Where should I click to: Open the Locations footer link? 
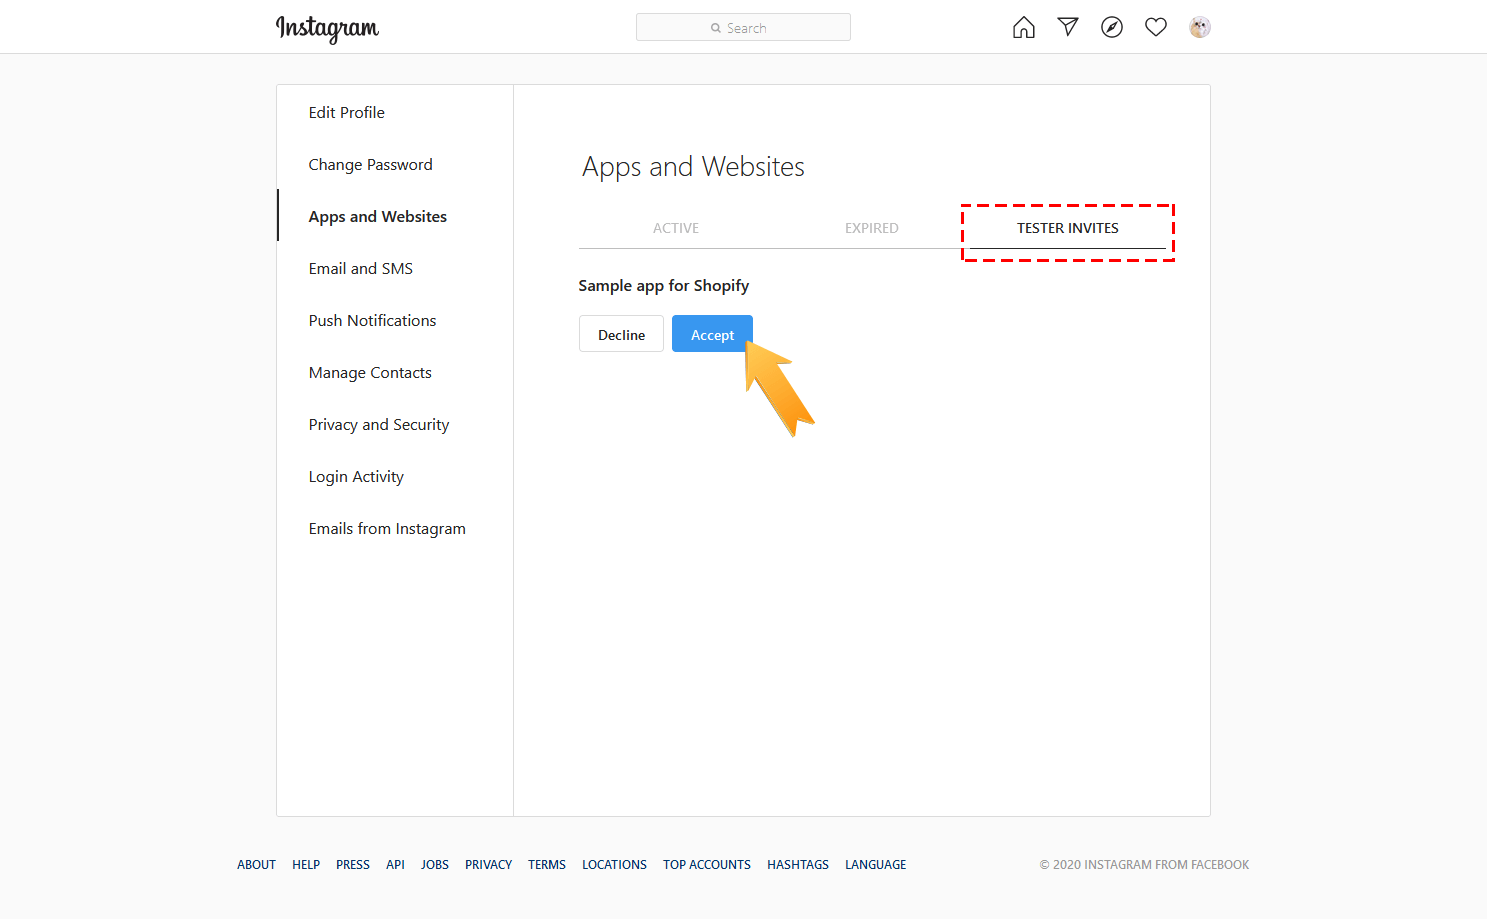[614, 865]
